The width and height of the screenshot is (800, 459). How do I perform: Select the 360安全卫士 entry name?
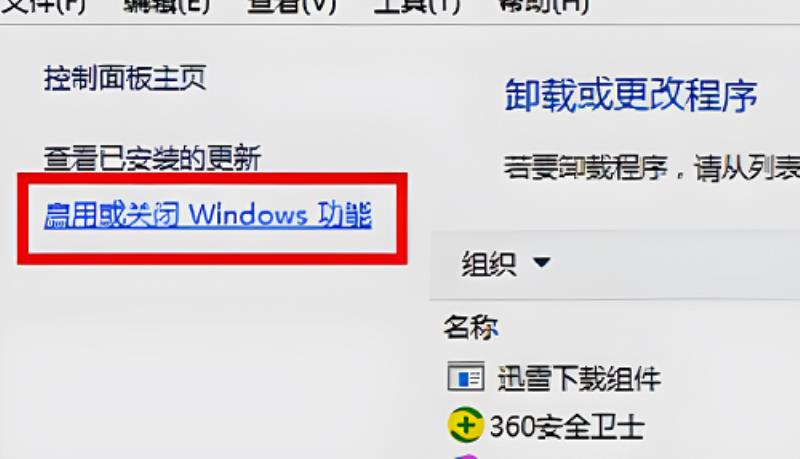tap(567, 426)
